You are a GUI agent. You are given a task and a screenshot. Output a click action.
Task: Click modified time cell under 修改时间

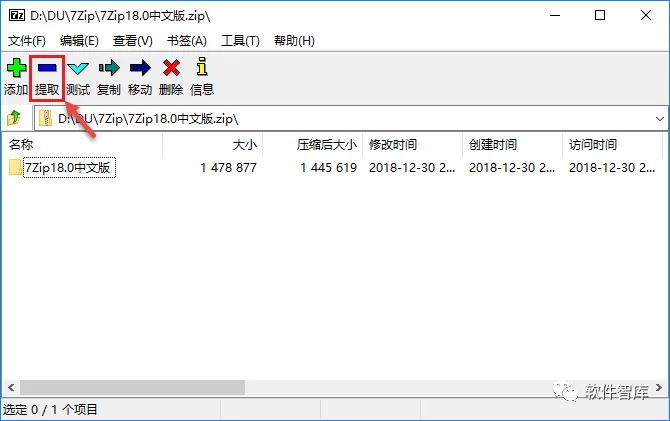click(x=412, y=168)
